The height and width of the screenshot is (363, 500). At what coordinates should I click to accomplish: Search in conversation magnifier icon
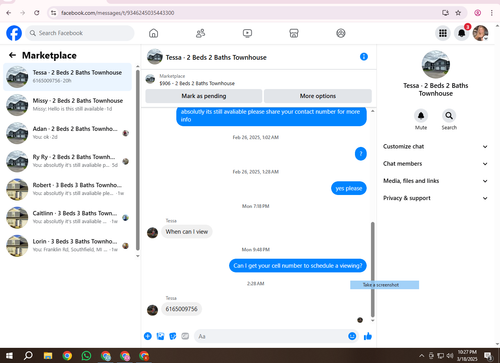click(449, 116)
